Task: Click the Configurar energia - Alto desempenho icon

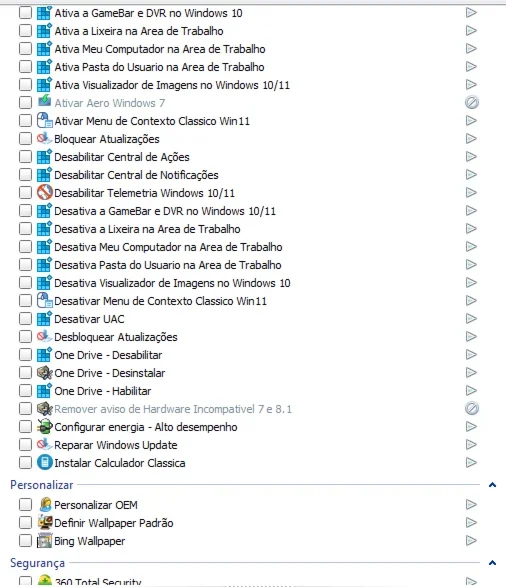Action: pos(44,427)
